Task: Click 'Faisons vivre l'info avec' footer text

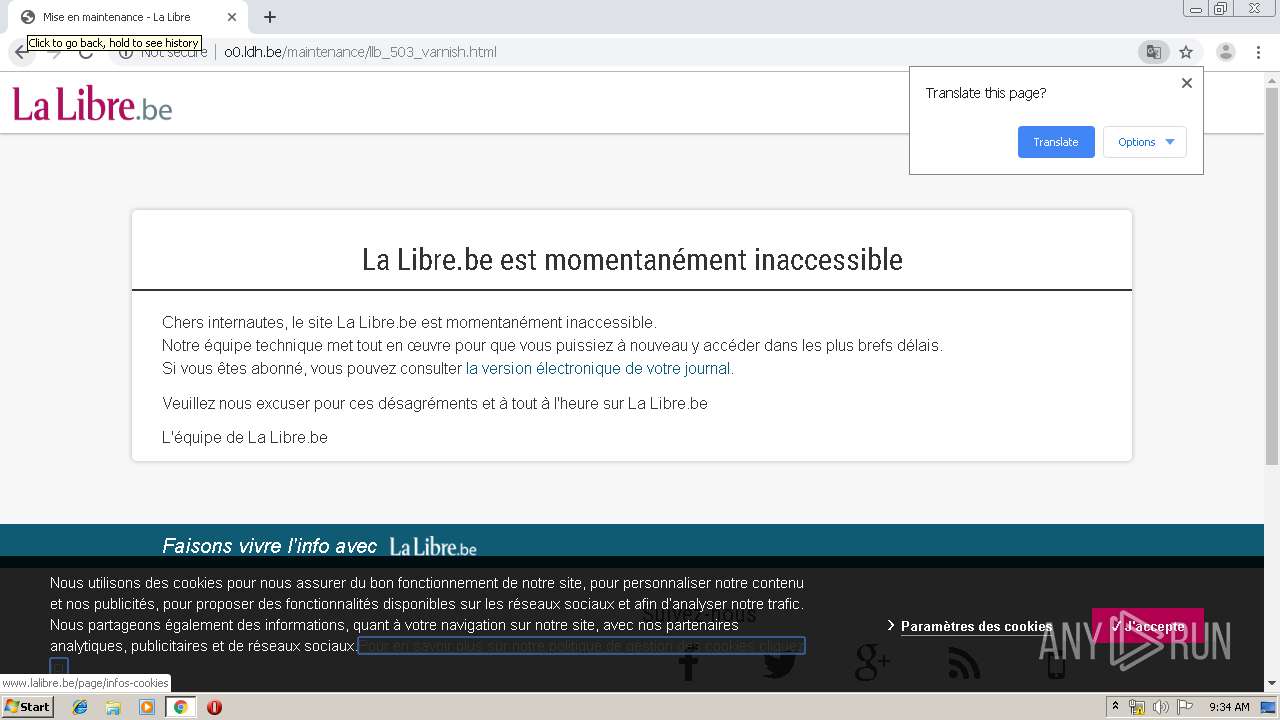Action: pos(269,546)
